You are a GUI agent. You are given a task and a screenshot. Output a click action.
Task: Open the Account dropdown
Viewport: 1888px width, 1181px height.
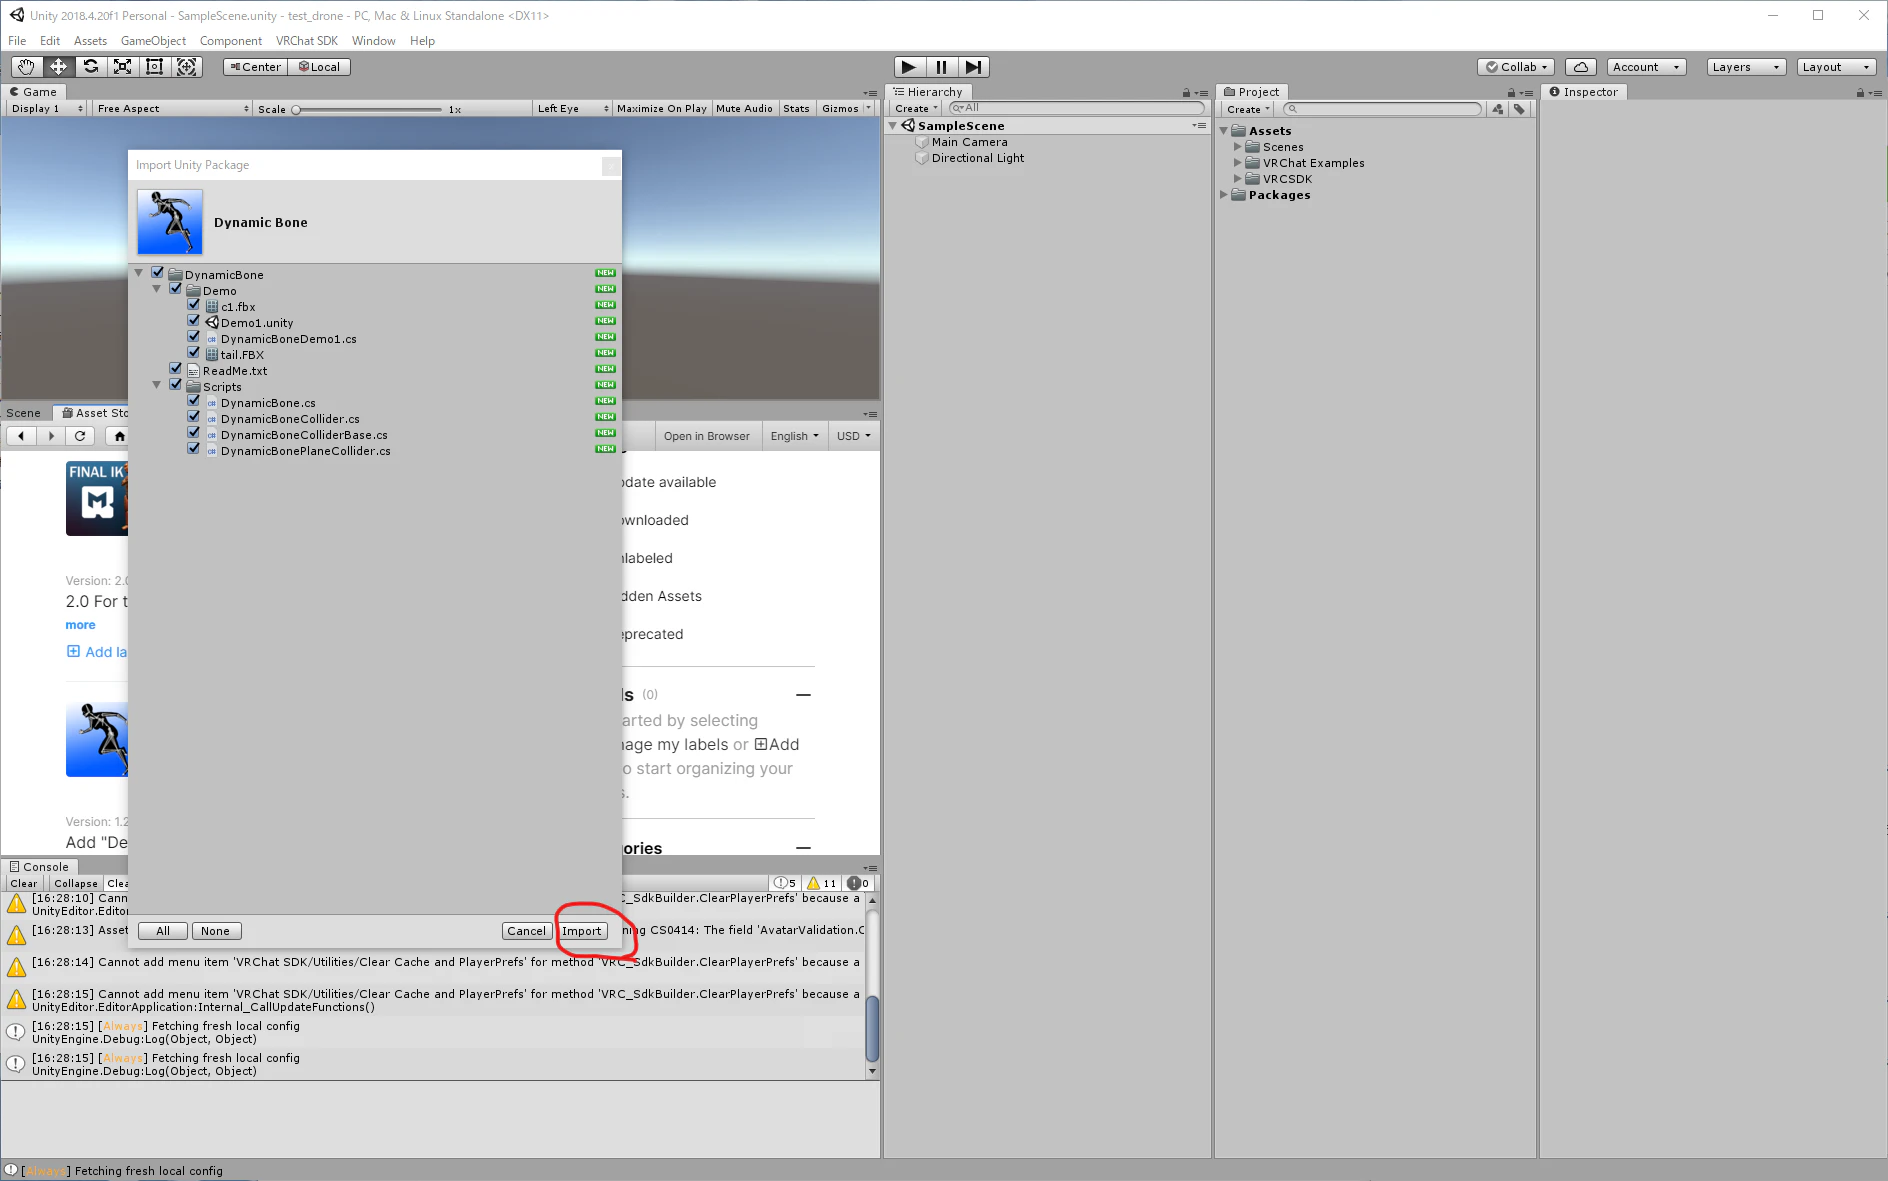[1646, 67]
